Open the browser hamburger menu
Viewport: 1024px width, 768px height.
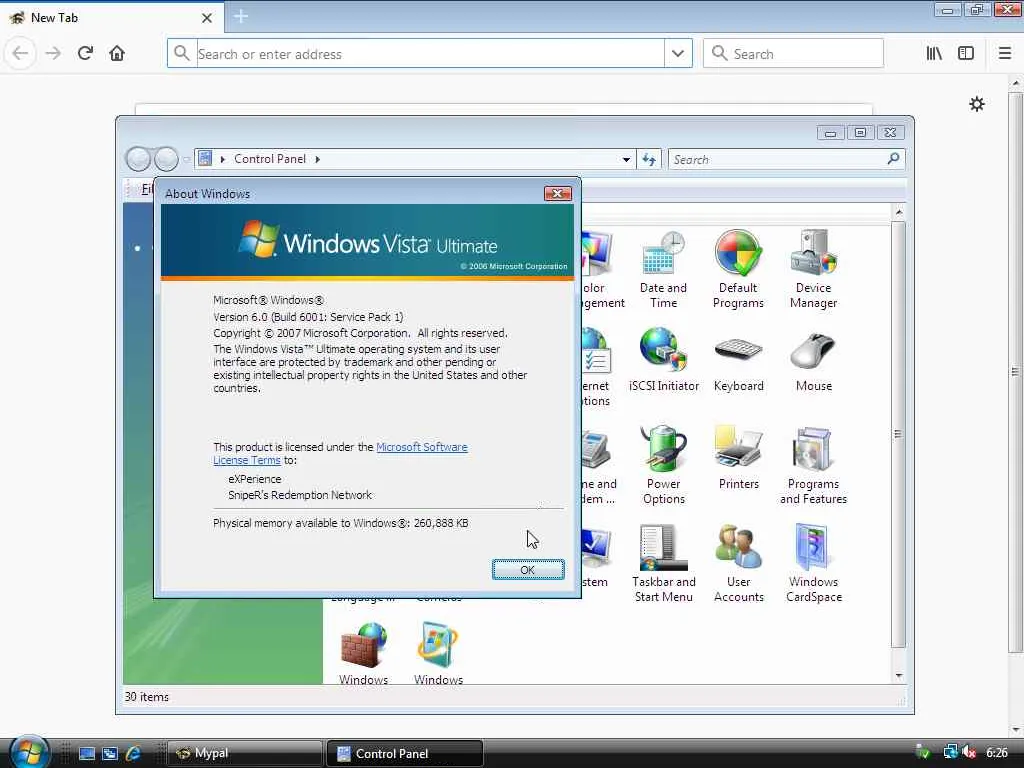1004,54
